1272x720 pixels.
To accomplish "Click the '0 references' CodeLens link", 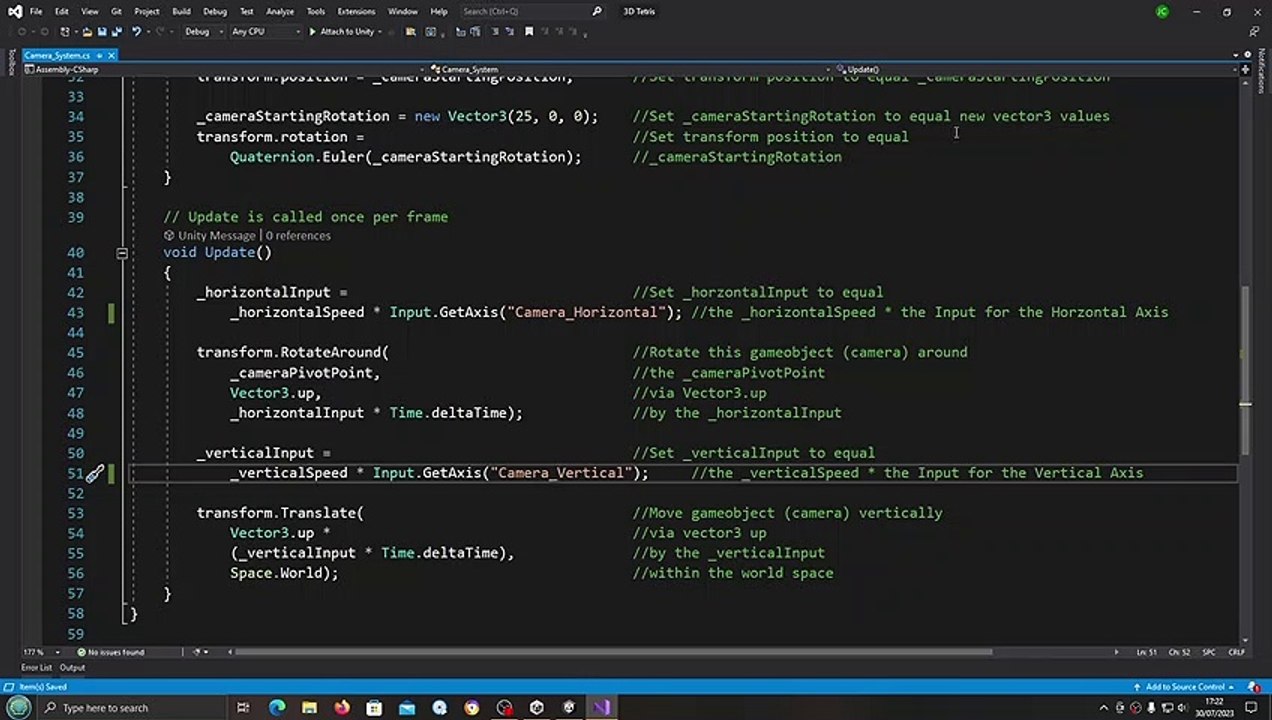I will coord(298,236).
